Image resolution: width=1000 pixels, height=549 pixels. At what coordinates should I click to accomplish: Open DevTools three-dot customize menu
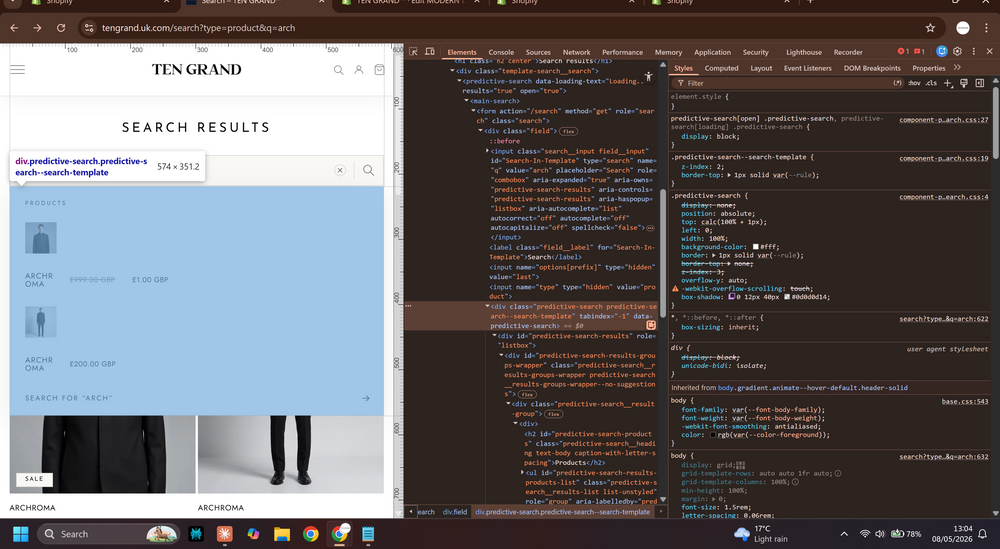[x=973, y=52]
